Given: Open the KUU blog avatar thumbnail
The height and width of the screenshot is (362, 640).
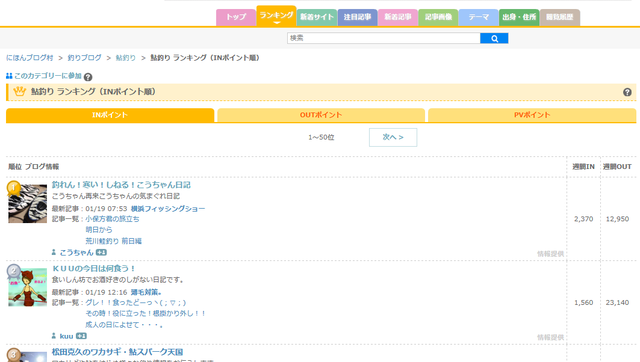Looking at the screenshot, I should (x=27, y=287).
